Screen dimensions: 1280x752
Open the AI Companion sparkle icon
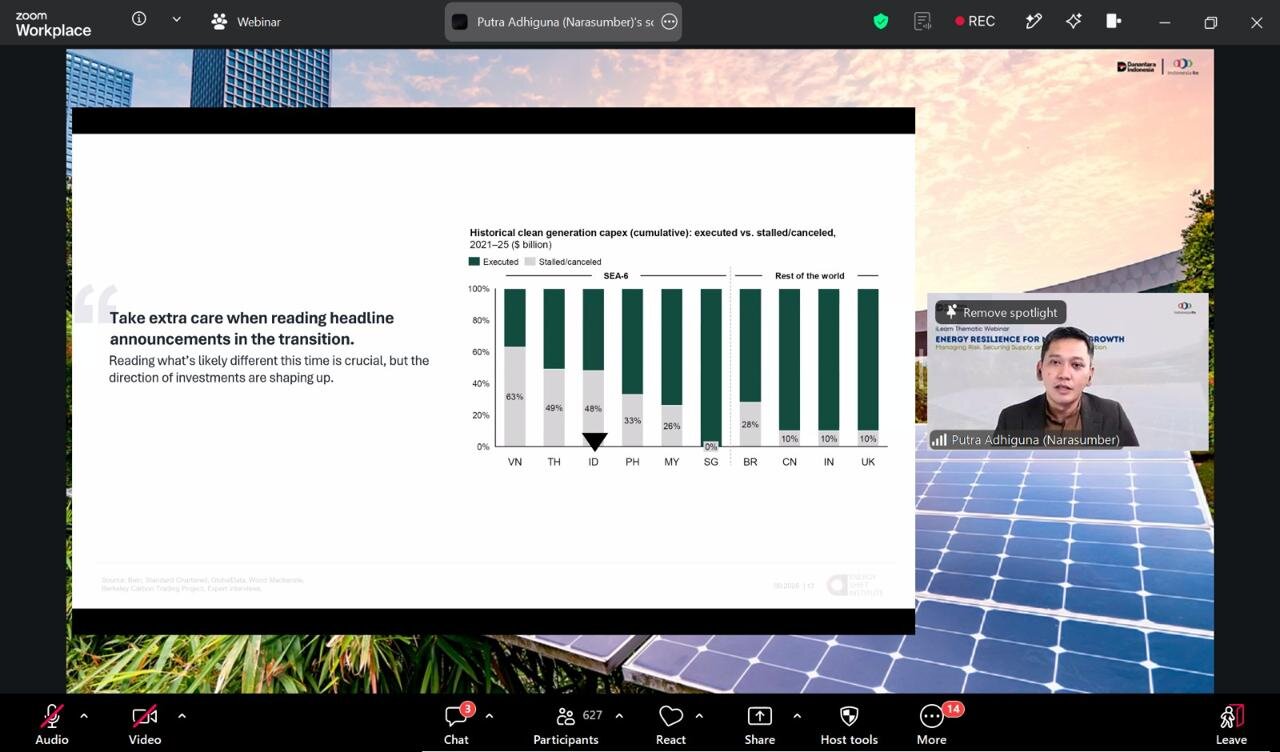[x=1073, y=21]
